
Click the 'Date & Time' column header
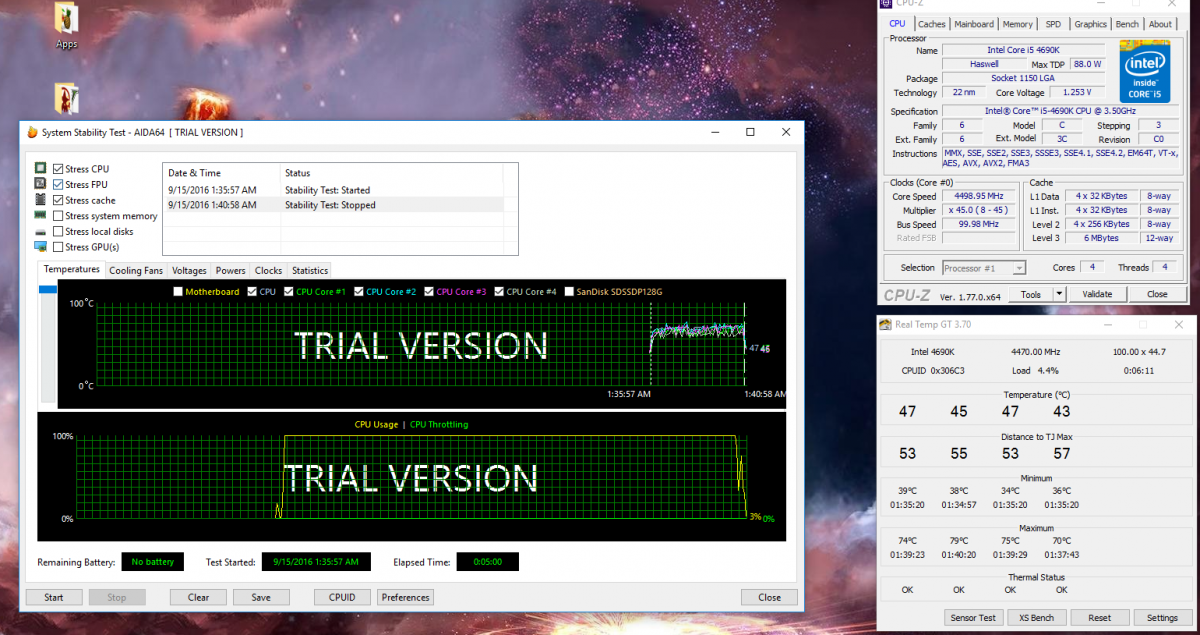pos(221,173)
